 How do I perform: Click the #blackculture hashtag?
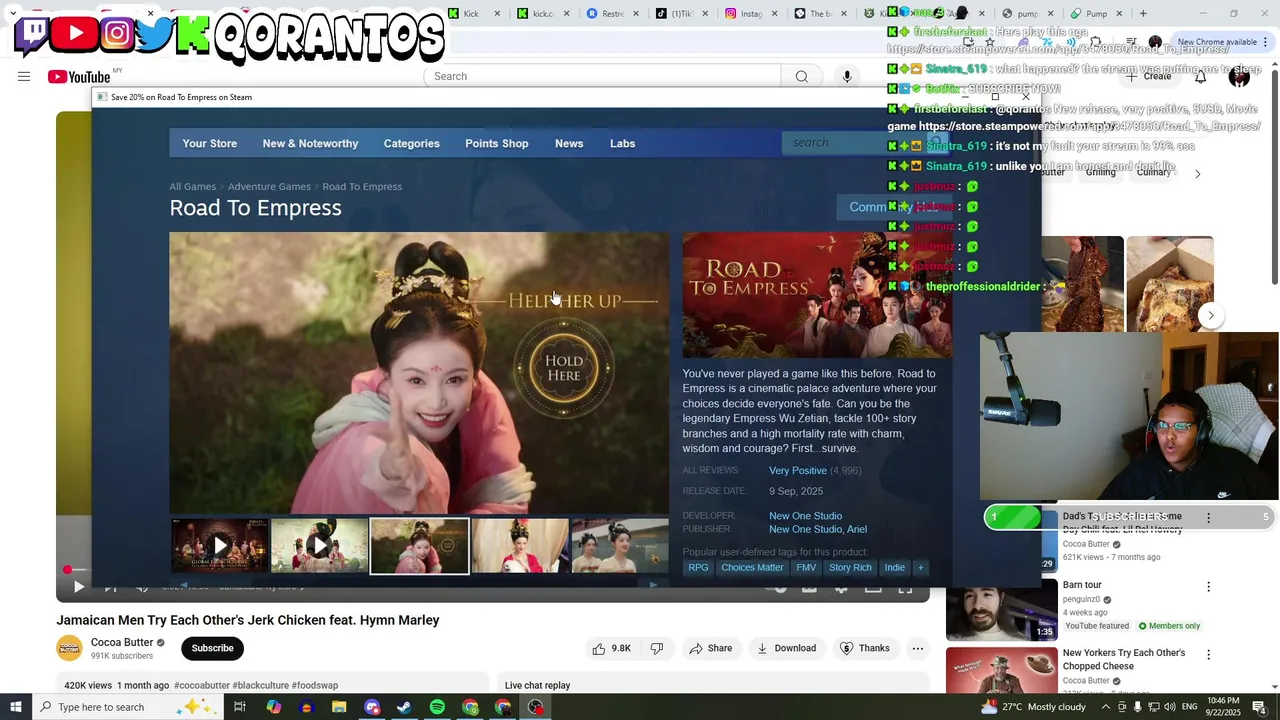click(x=260, y=685)
